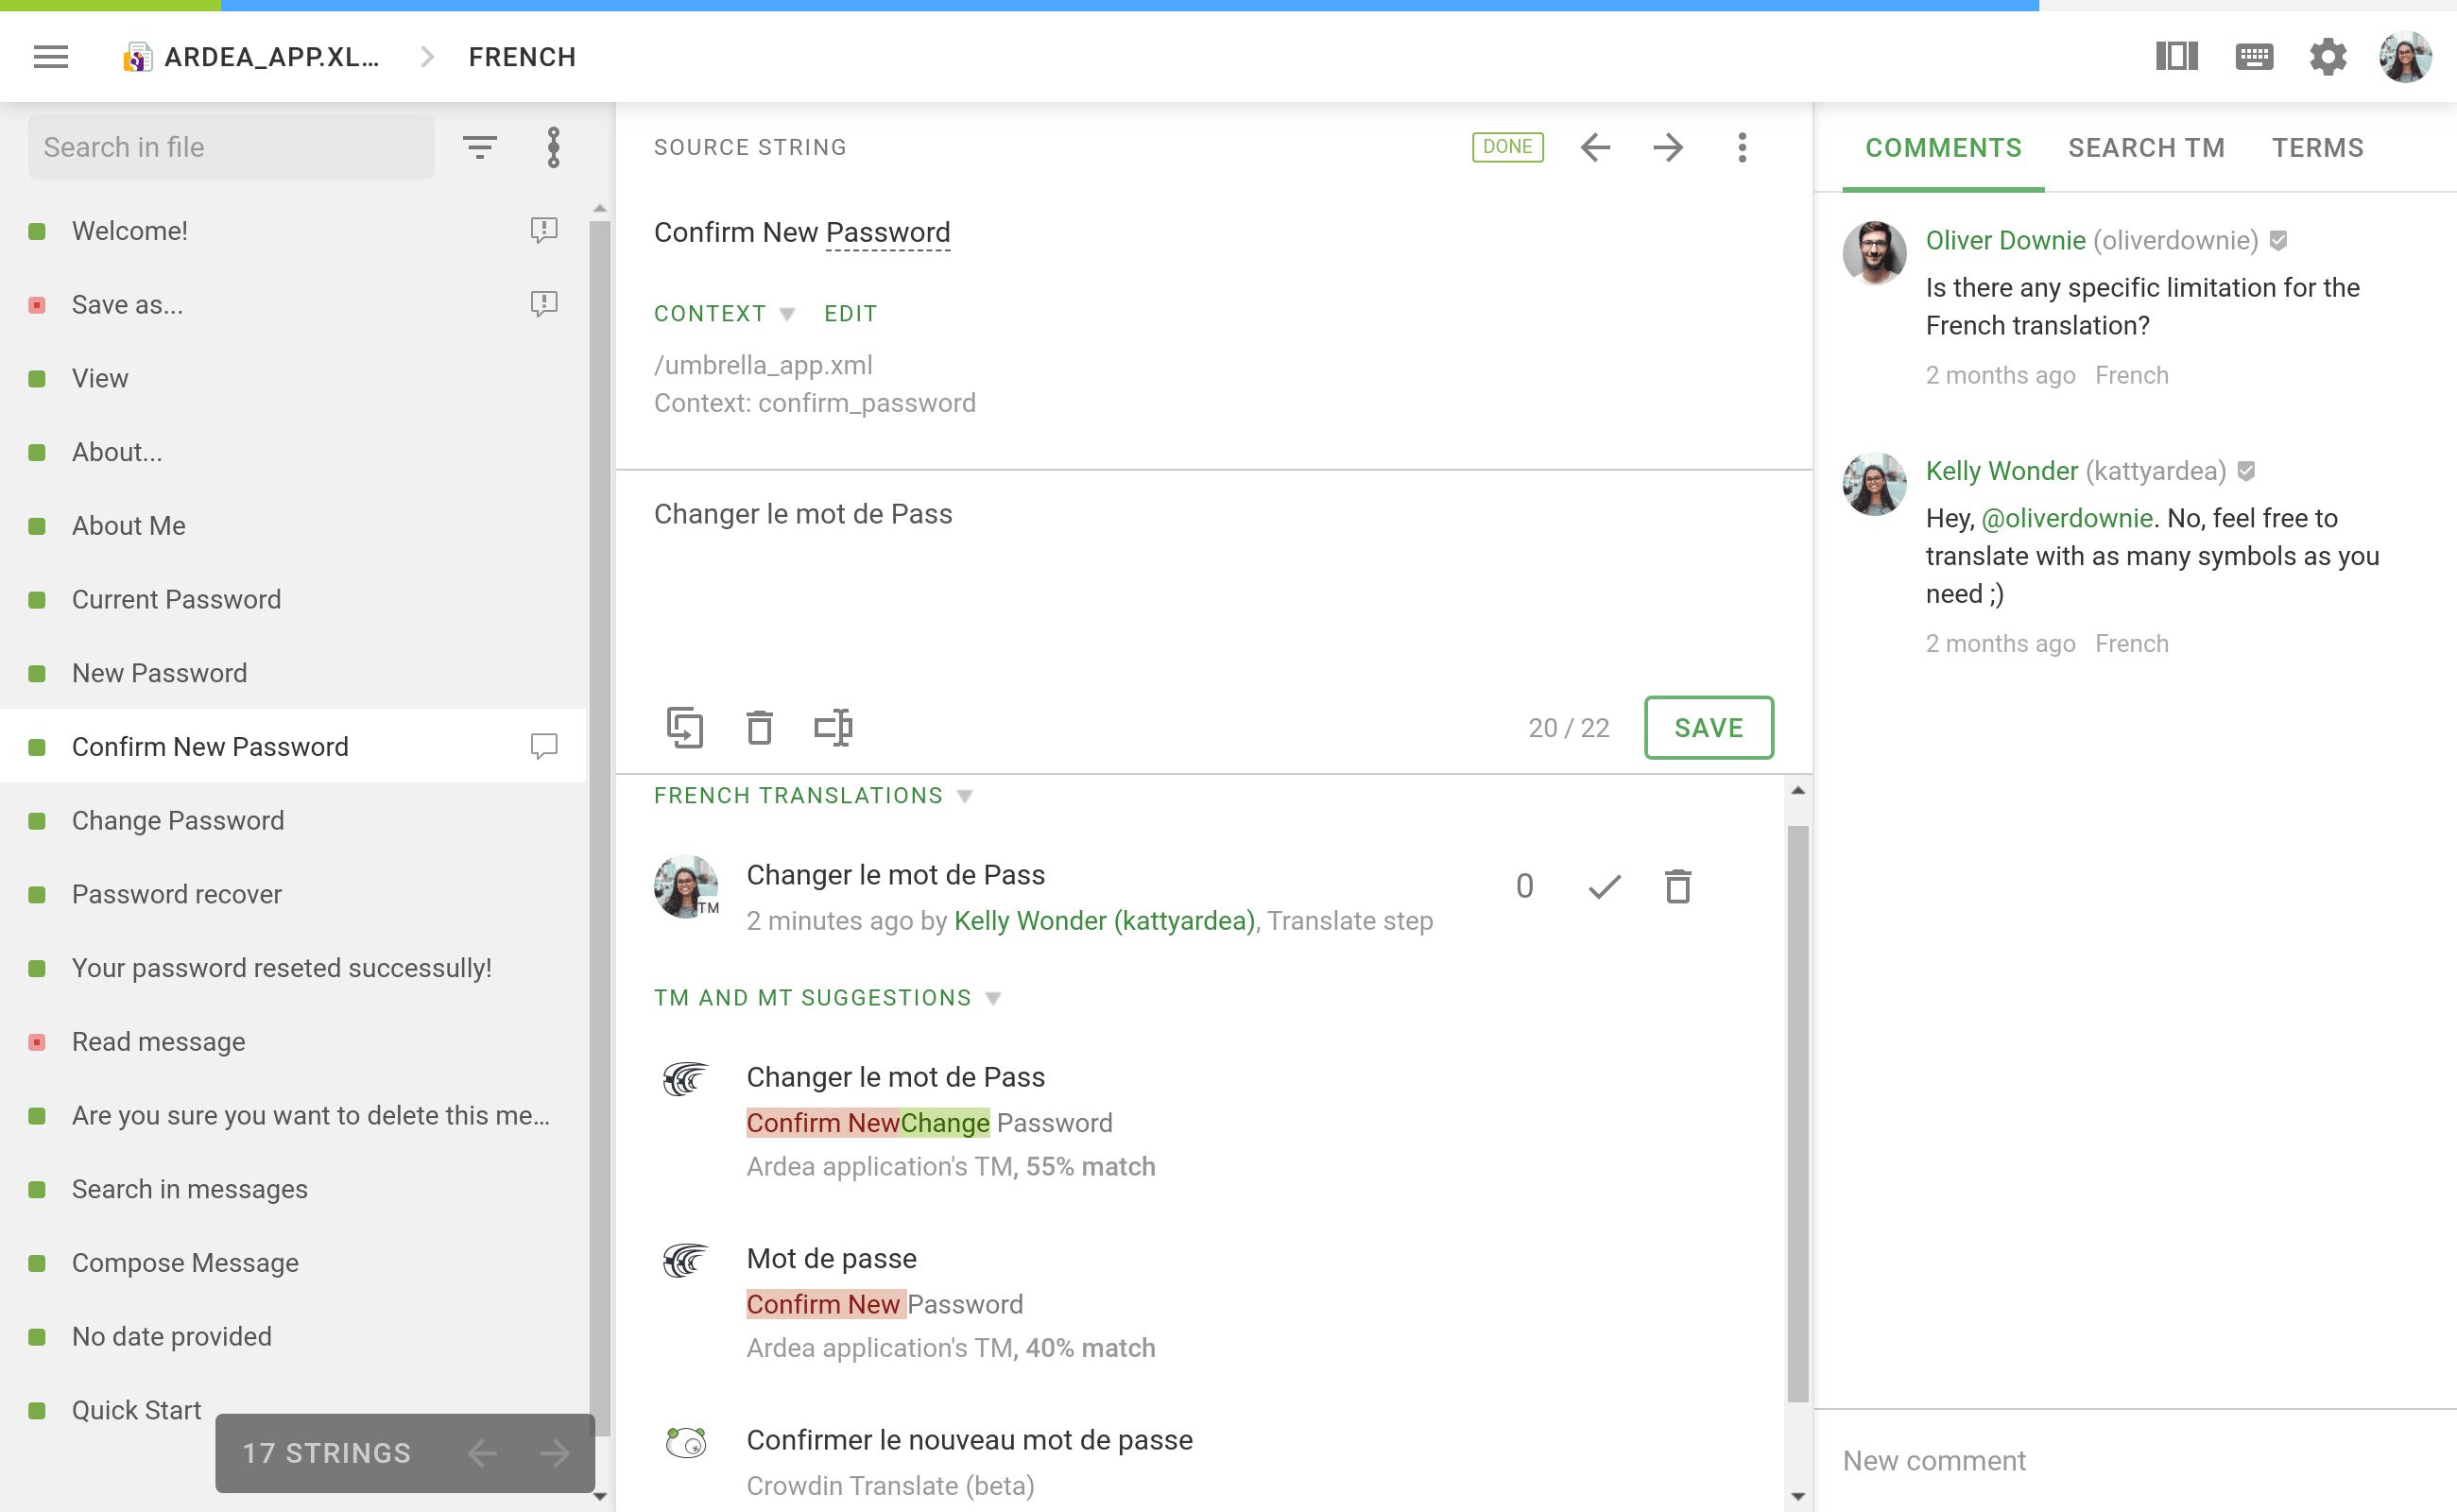The height and width of the screenshot is (1512, 2457).
Task: Open the string filter options
Action: click(x=479, y=147)
